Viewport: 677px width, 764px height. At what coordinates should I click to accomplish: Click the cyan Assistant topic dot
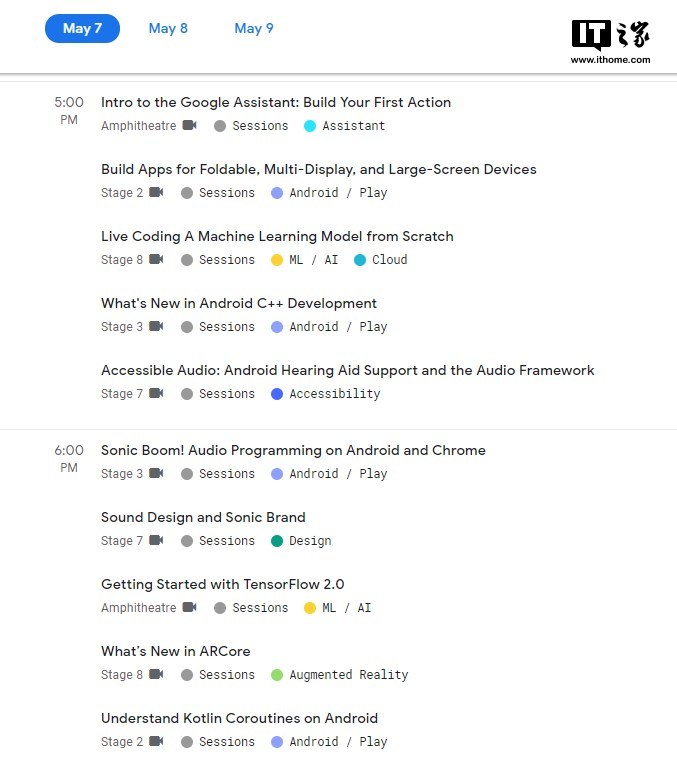tap(310, 126)
